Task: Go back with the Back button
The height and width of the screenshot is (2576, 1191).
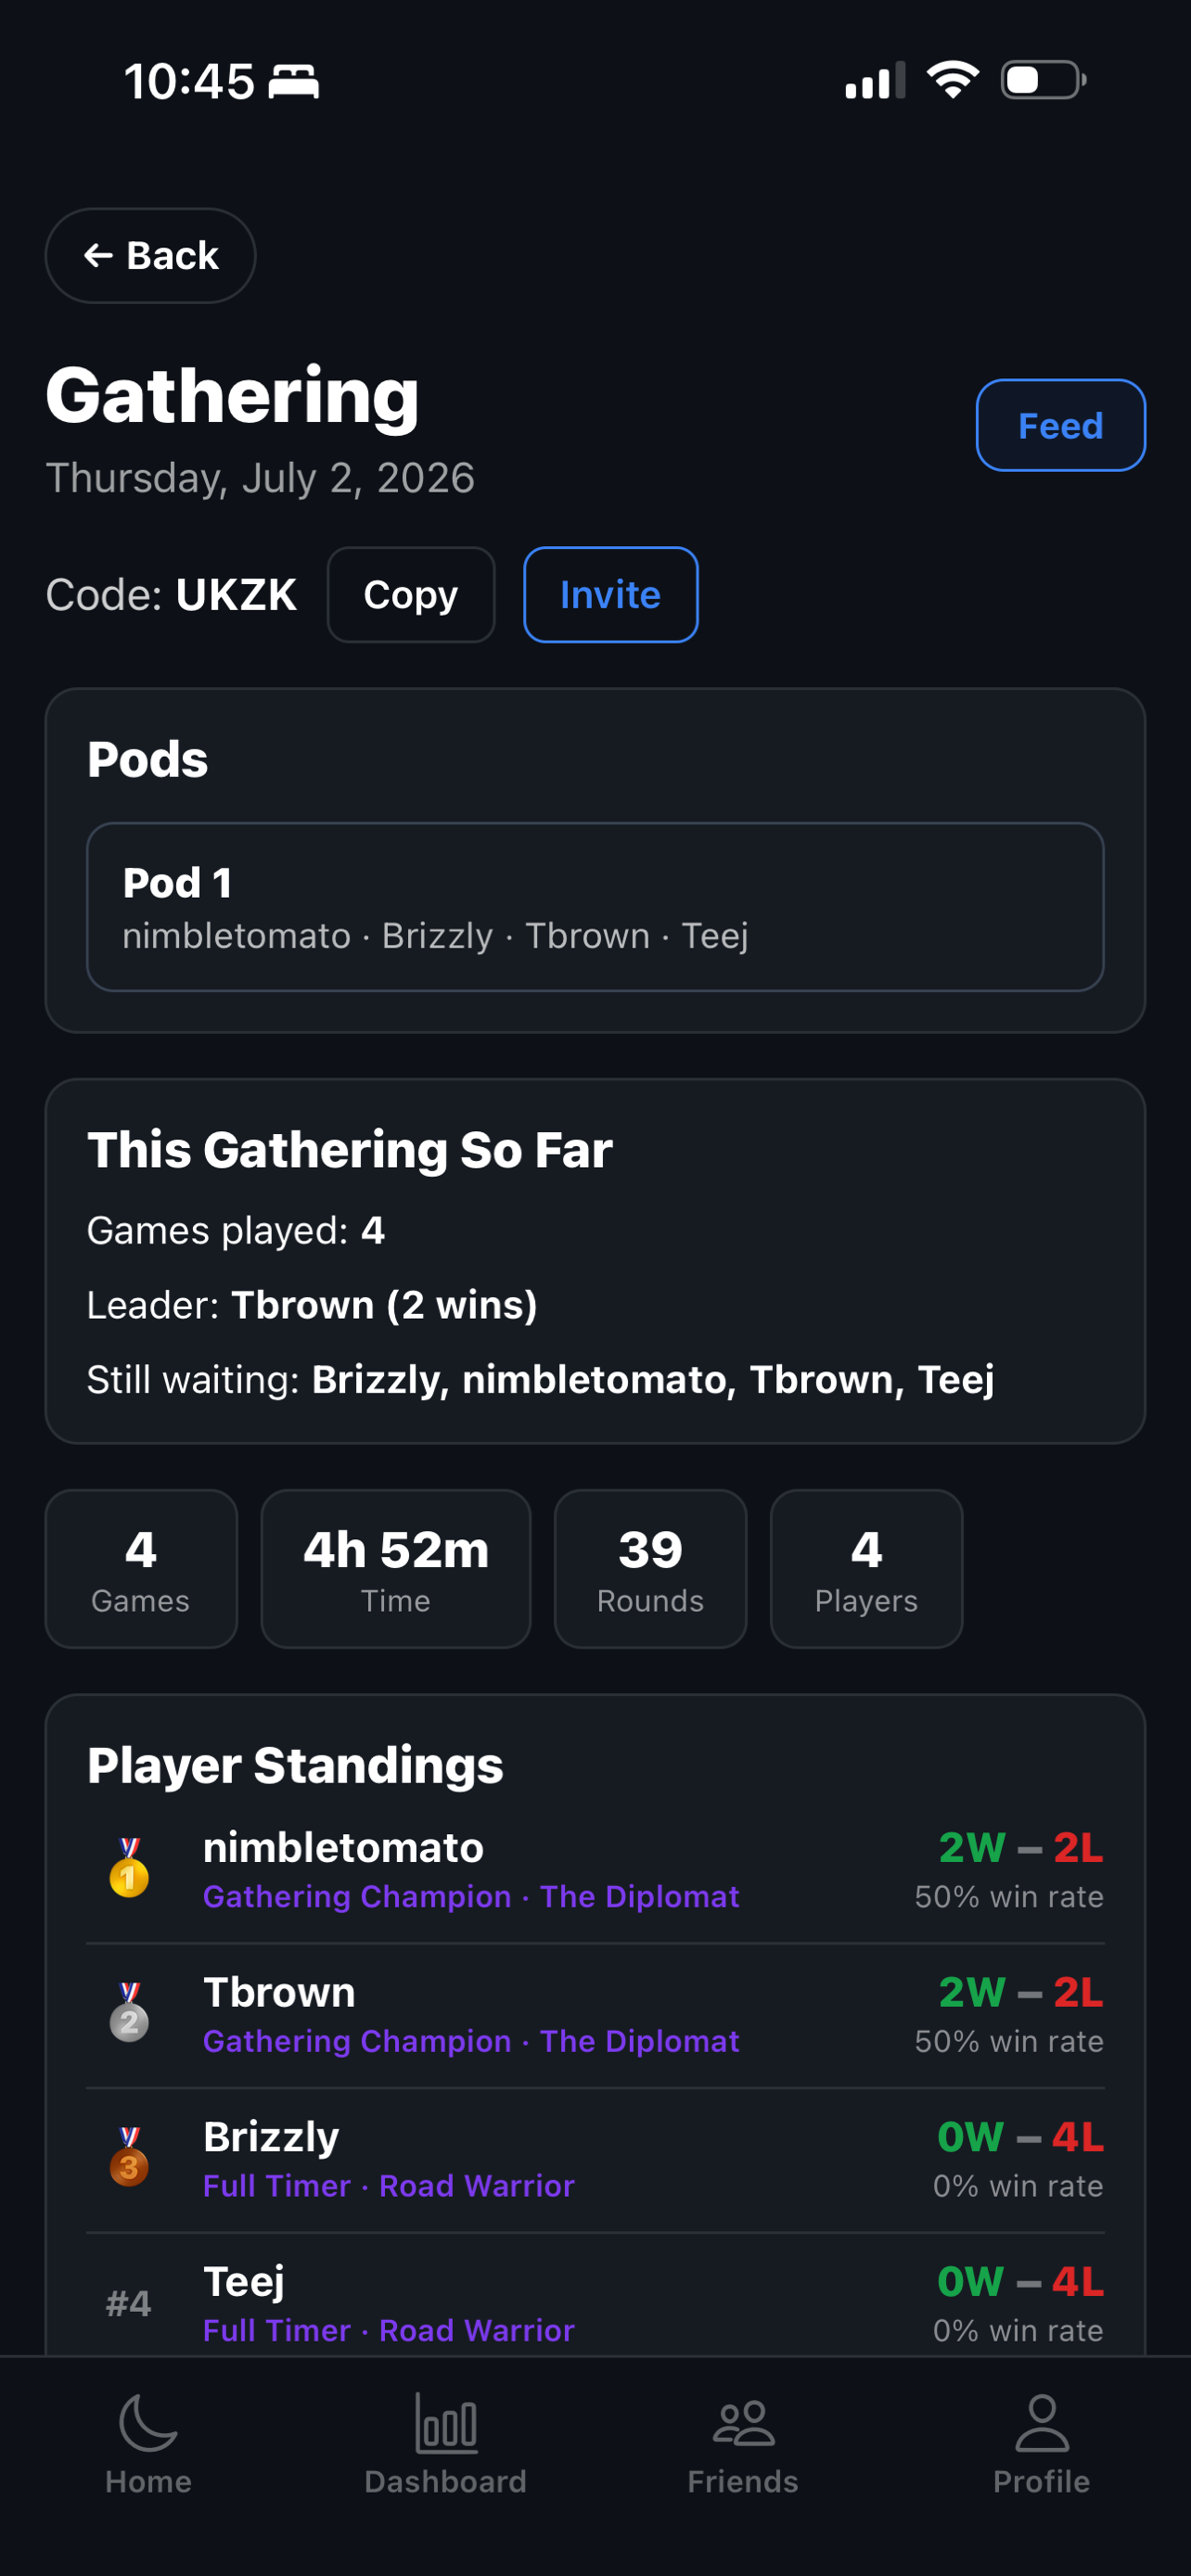Action: pyautogui.click(x=150, y=255)
